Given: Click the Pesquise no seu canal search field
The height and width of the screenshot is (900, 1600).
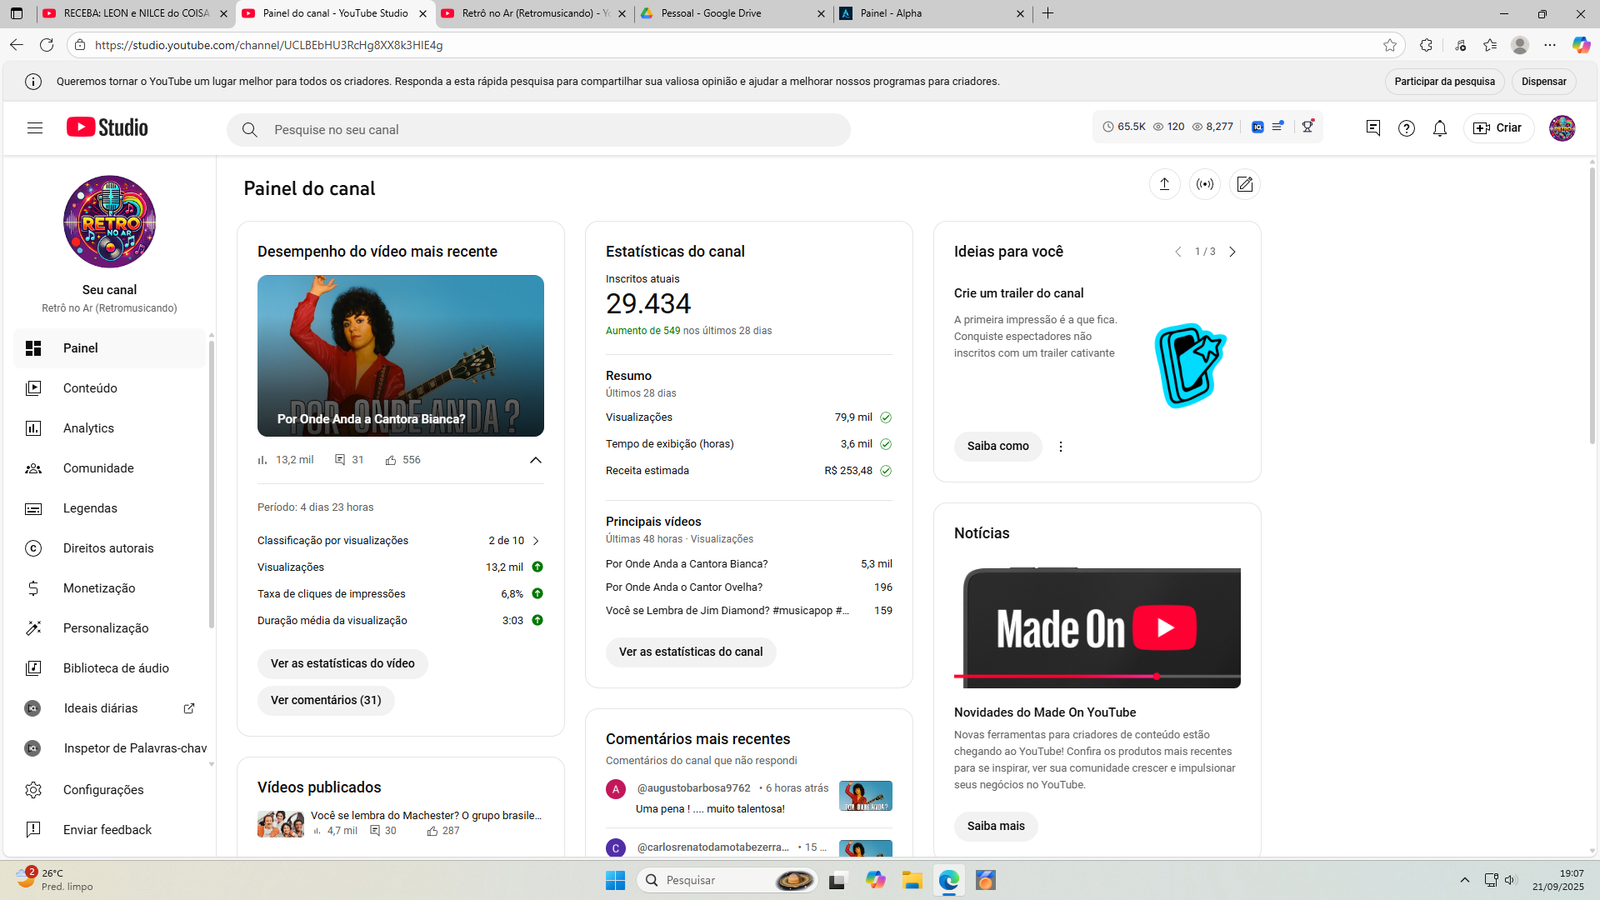Looking at the screenshot, I should pos(540,130).
